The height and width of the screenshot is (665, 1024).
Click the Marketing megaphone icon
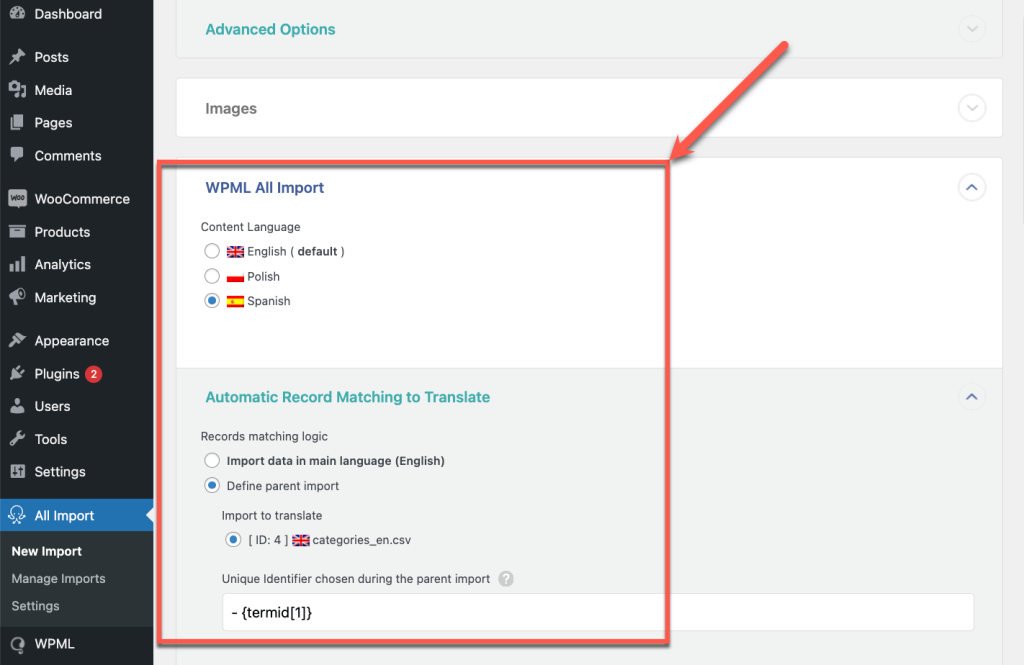coord(18,297)
